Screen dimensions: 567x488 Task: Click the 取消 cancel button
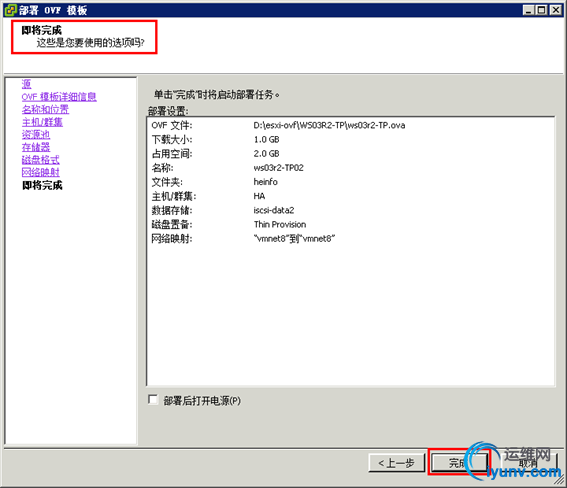pyautogui.click(x=528, y=463)
